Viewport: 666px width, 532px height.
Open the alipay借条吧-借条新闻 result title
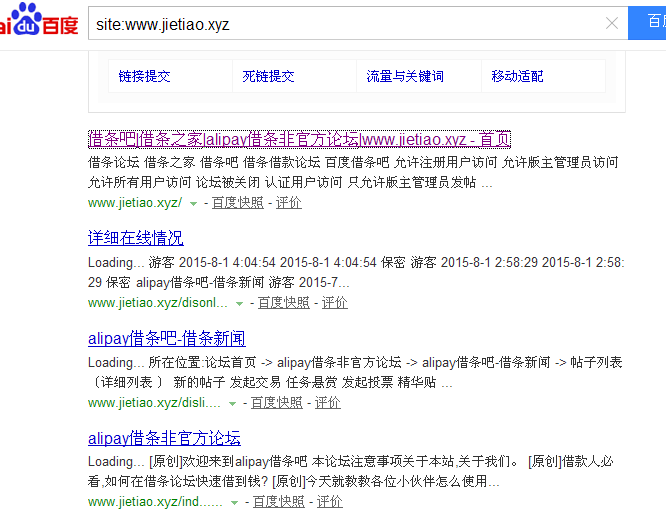tap(167, 338)
